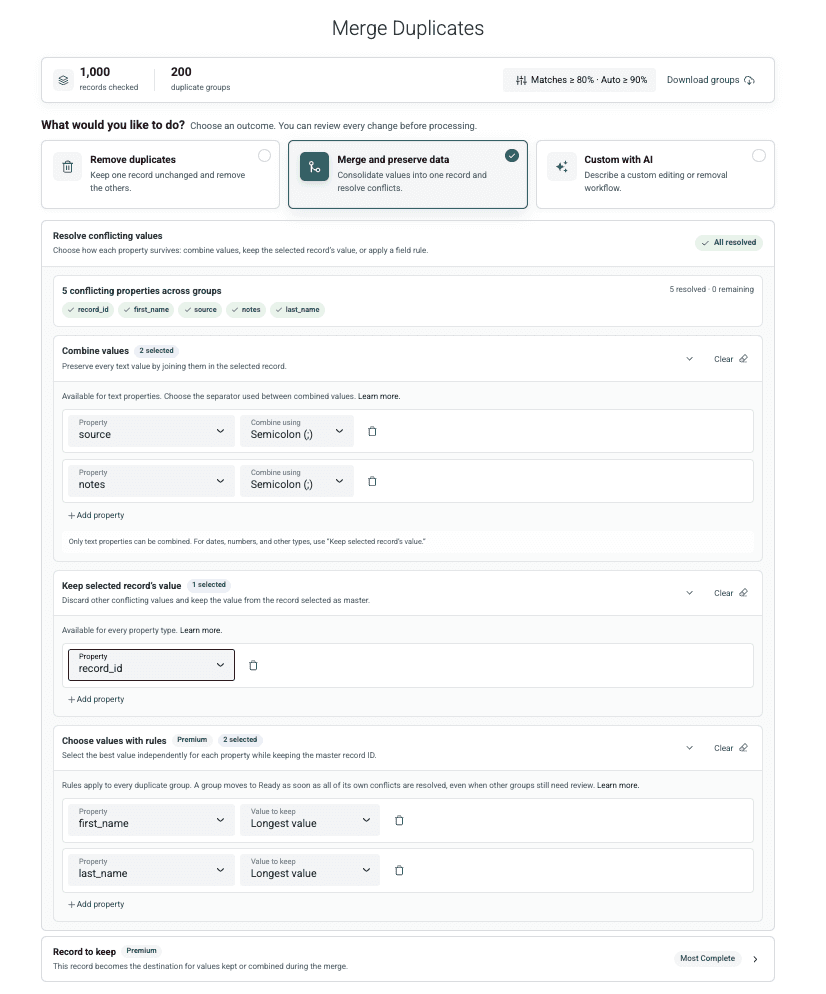Screen dimensions: 826x994
Task: Open the source property dropdown
Action: (x=152, y=431)
